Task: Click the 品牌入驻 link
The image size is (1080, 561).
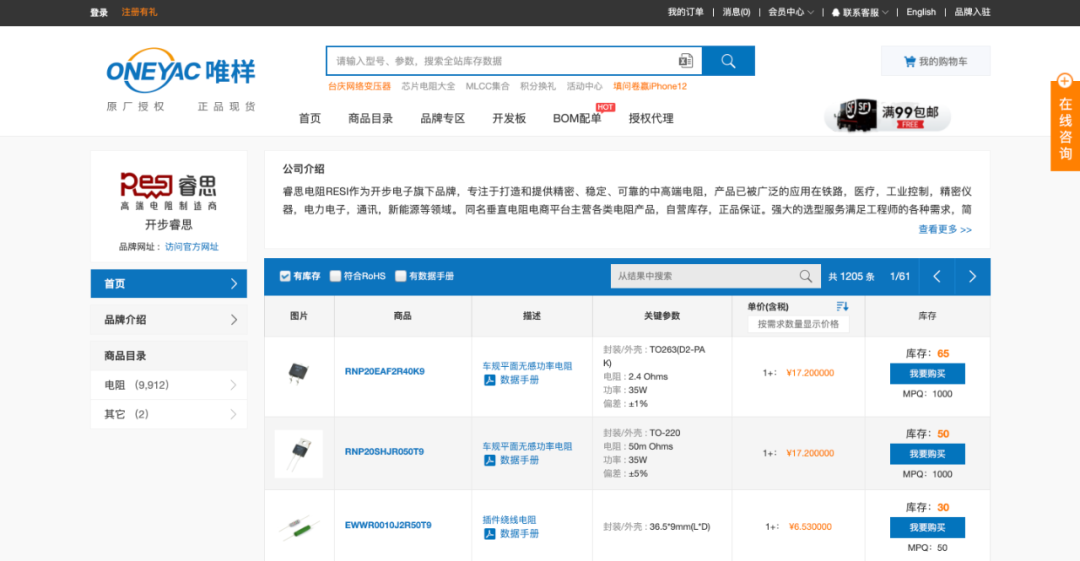Action: (972, 12)
